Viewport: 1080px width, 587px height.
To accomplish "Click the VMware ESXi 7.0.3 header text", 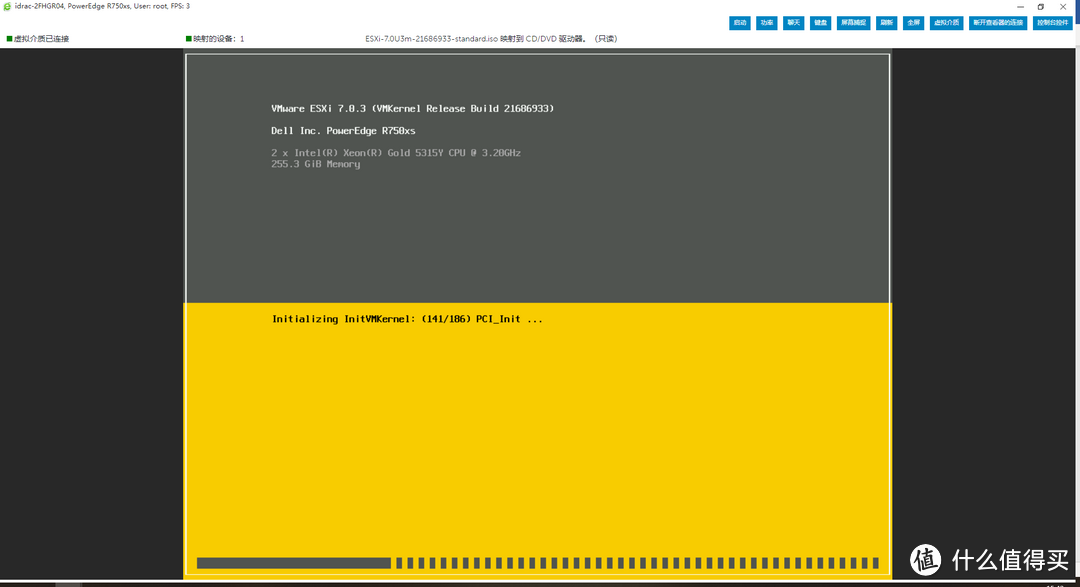I will pyautogui.click(x=412, y=108).
